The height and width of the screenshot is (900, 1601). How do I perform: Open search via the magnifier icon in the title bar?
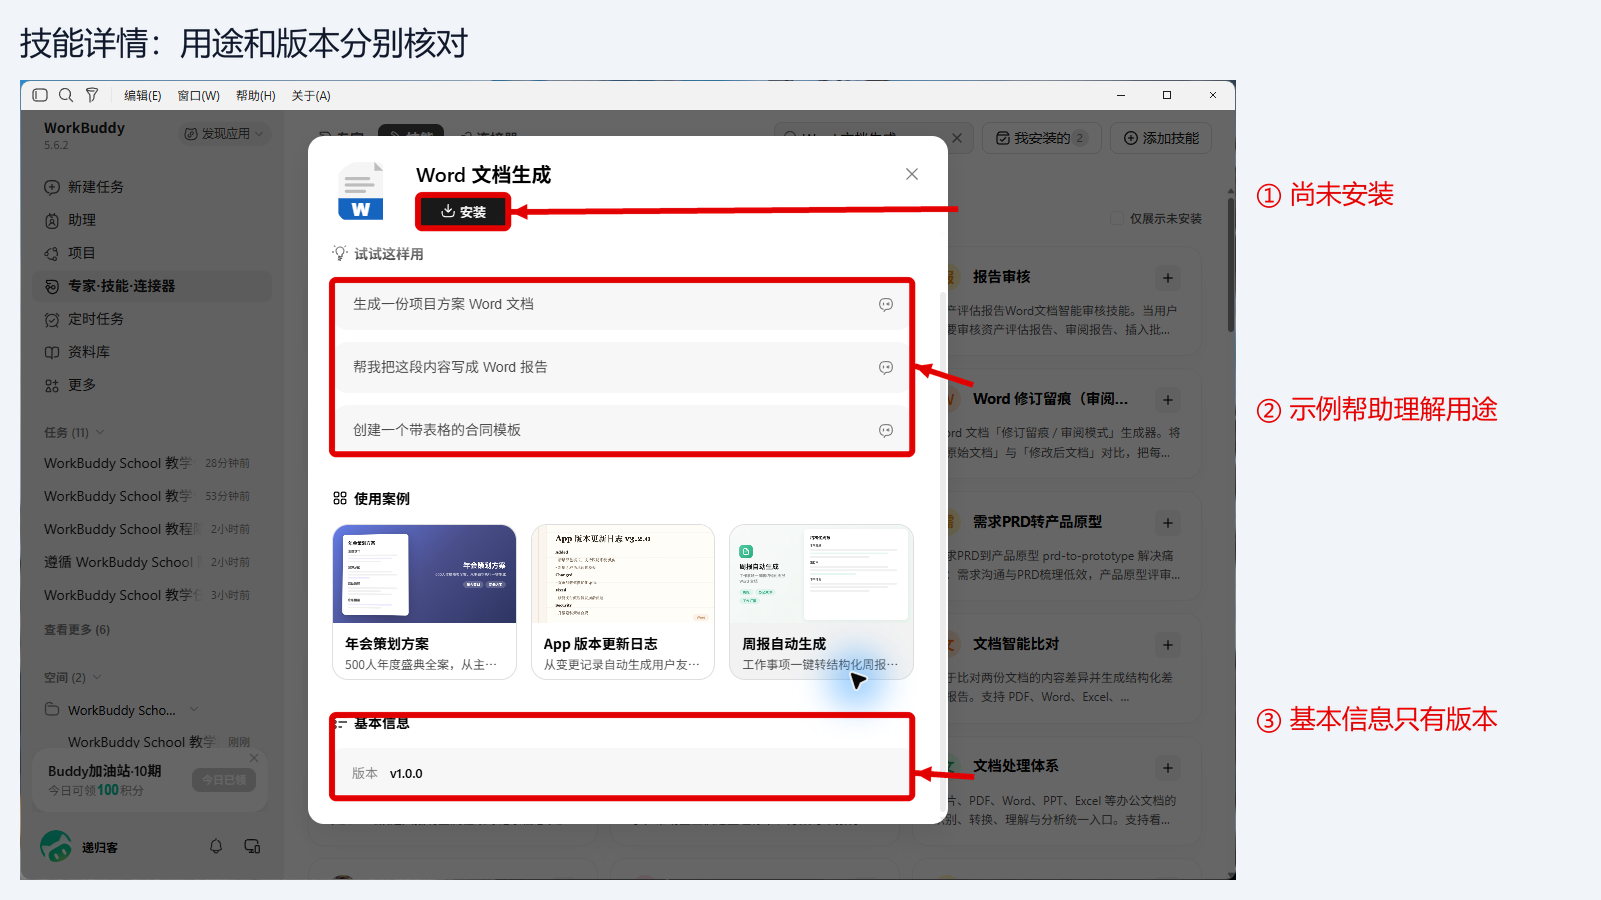pyautogui.click(x=66, y=95)
